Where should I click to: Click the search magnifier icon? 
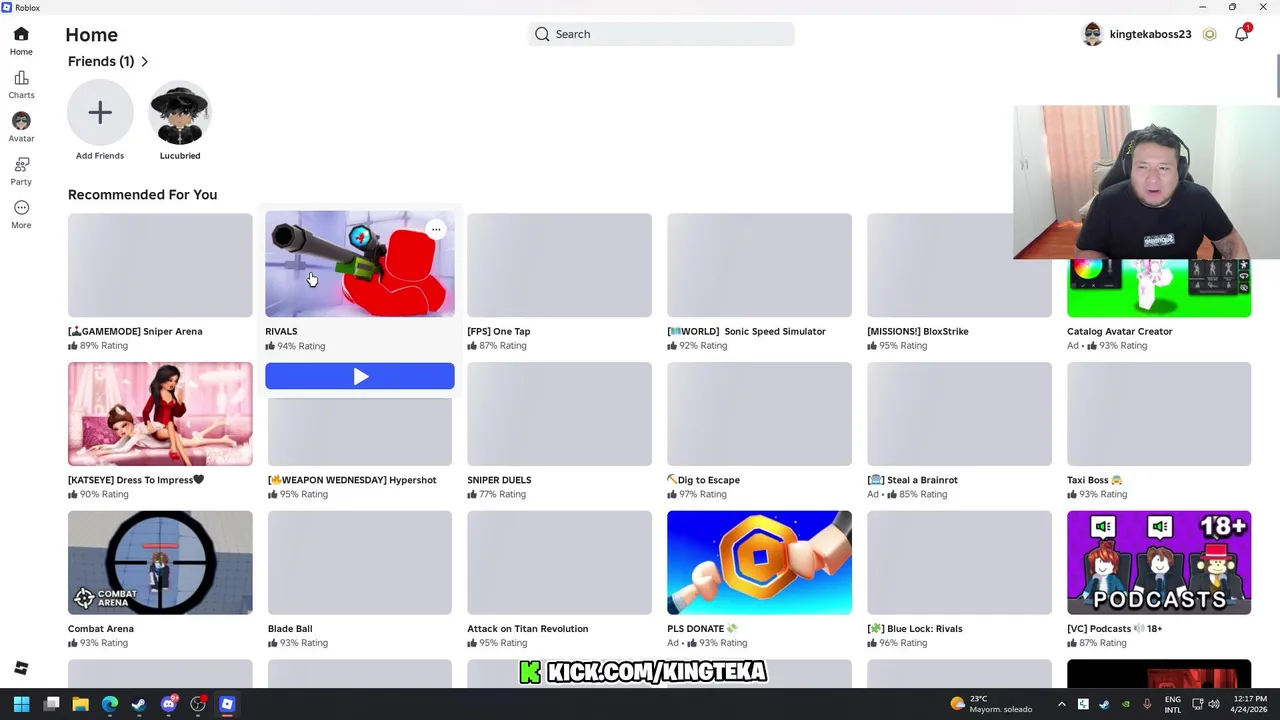point(542,34)
